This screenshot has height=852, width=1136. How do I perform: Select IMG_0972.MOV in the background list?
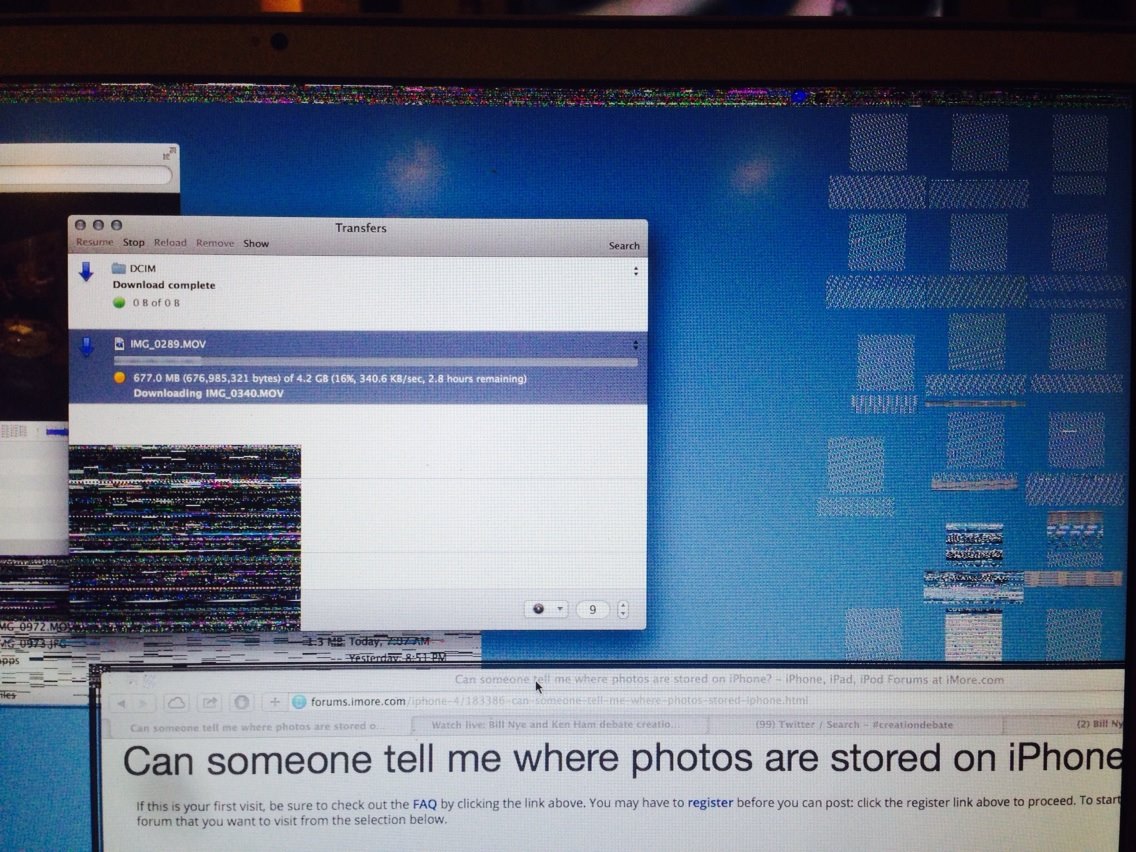pyautogui.click(x=35, y=627)
